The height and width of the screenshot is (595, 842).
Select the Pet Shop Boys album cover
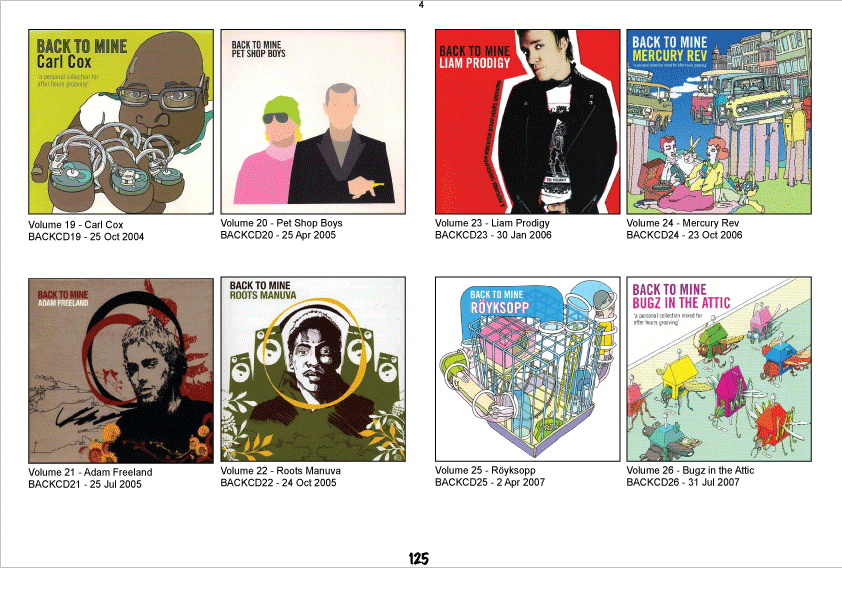point(313,122)
